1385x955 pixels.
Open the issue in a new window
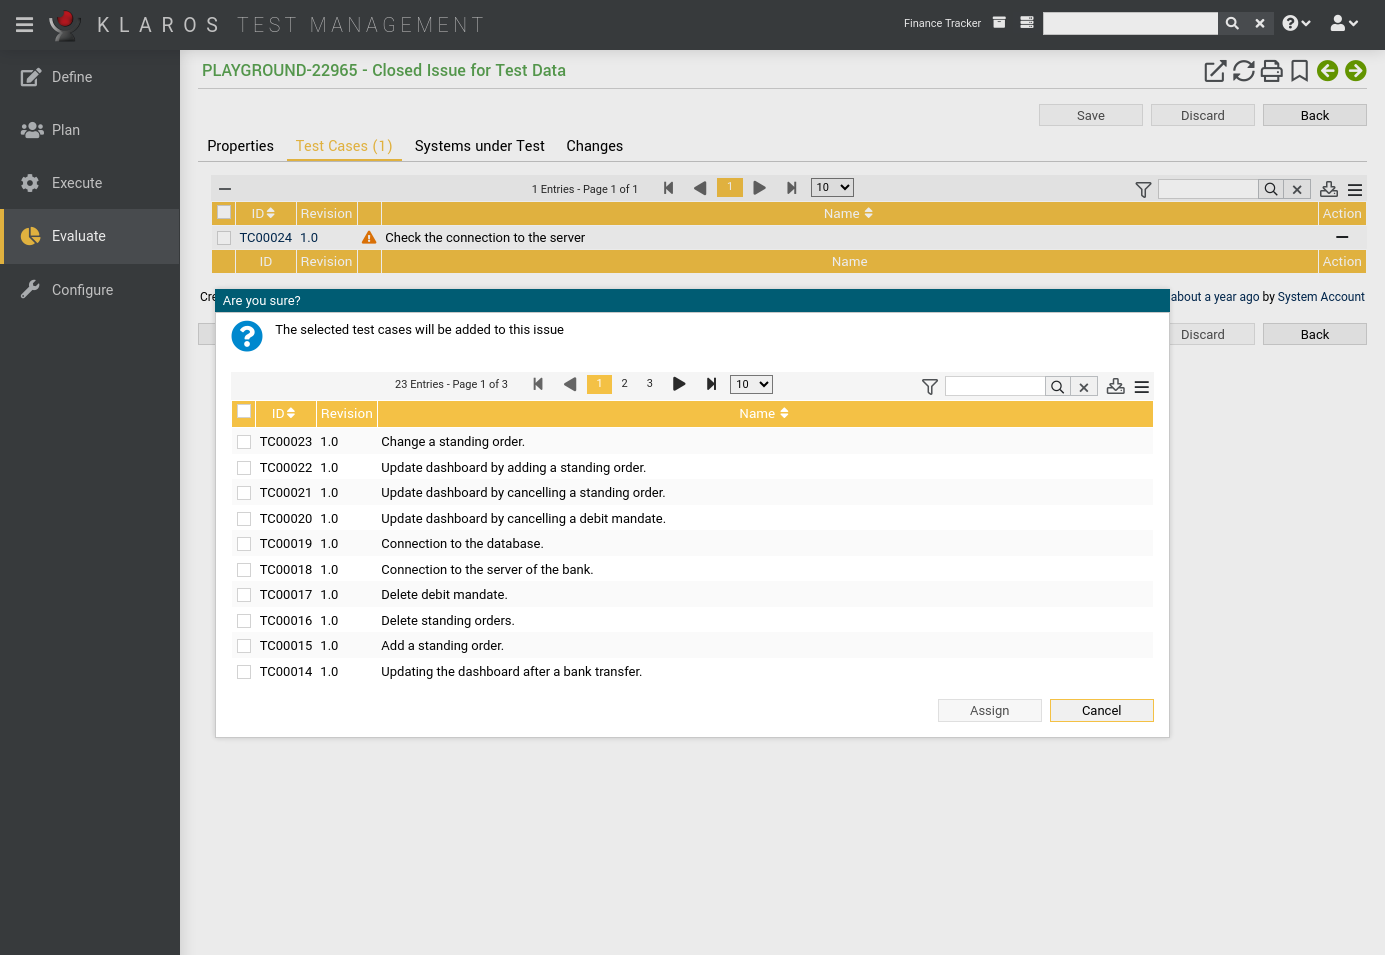[1215, 71]
